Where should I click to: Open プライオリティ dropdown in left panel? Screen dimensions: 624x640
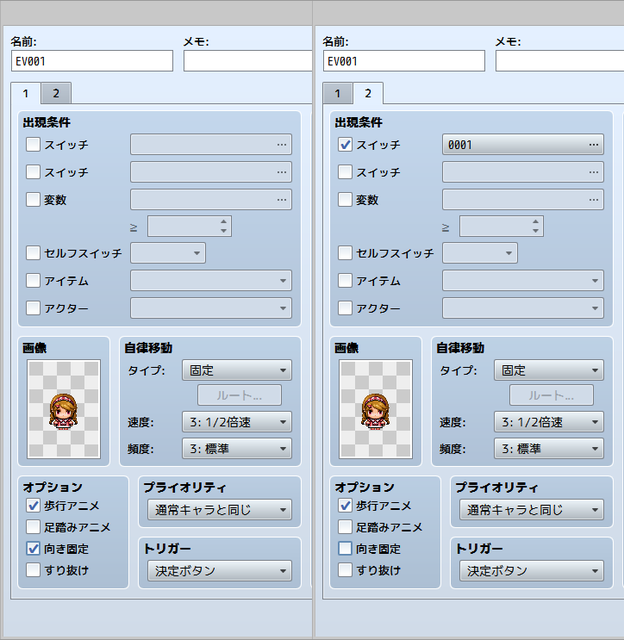pyautogui.click(x=220, y=509)
